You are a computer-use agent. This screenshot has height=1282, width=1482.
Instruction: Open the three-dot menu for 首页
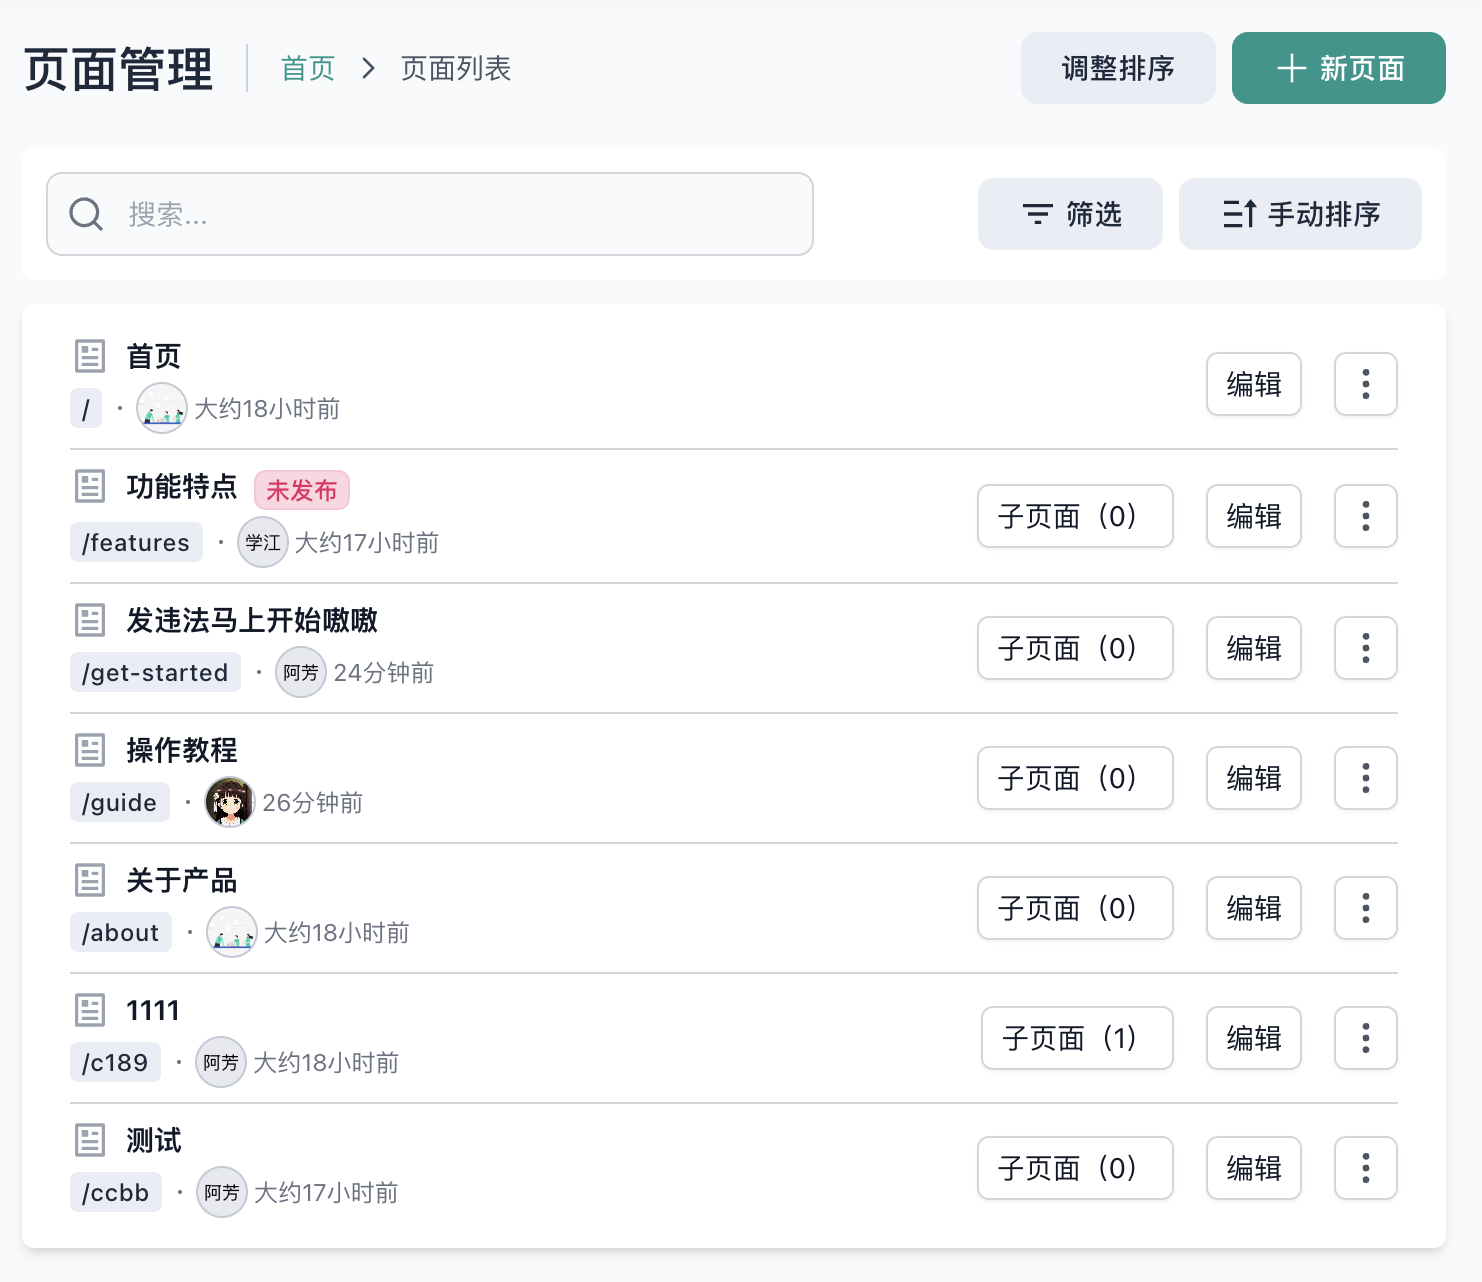[x=1365, y=384]
